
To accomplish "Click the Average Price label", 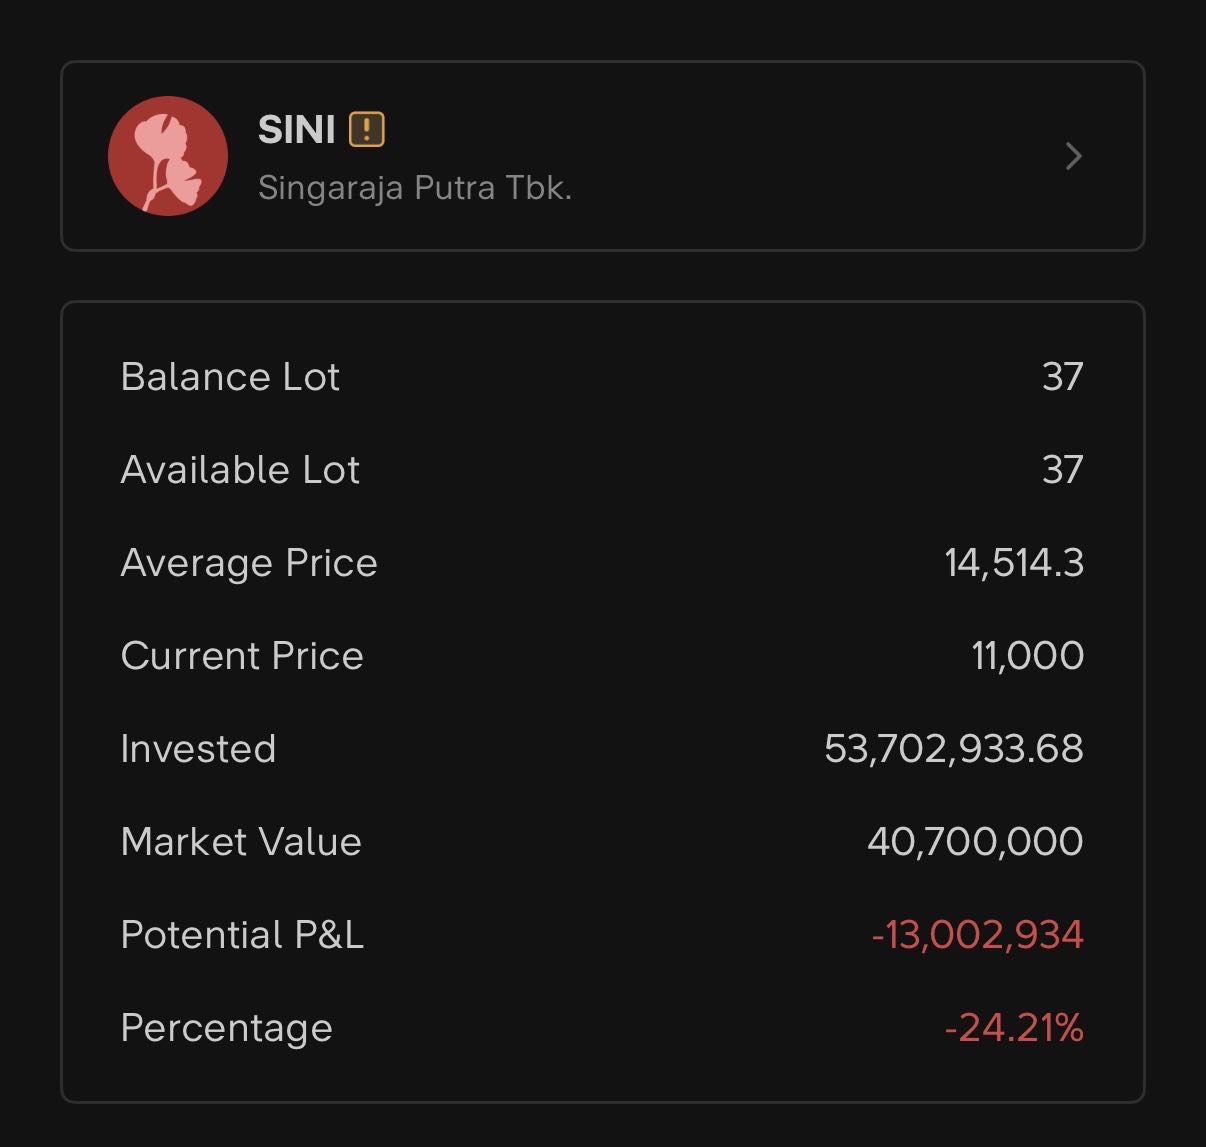I will pos(249,563).
